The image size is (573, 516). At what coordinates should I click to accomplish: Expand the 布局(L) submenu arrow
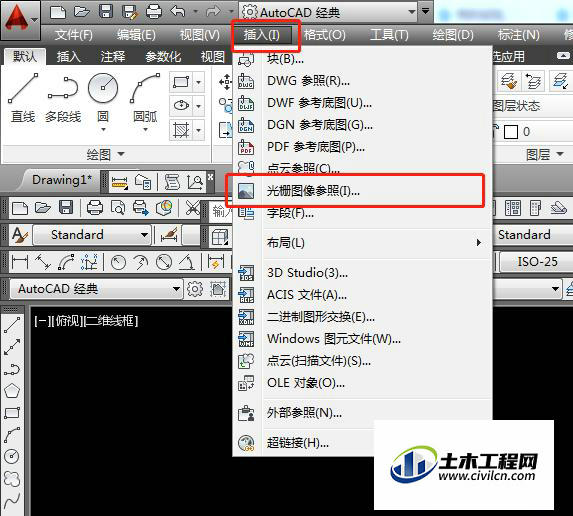479,243
